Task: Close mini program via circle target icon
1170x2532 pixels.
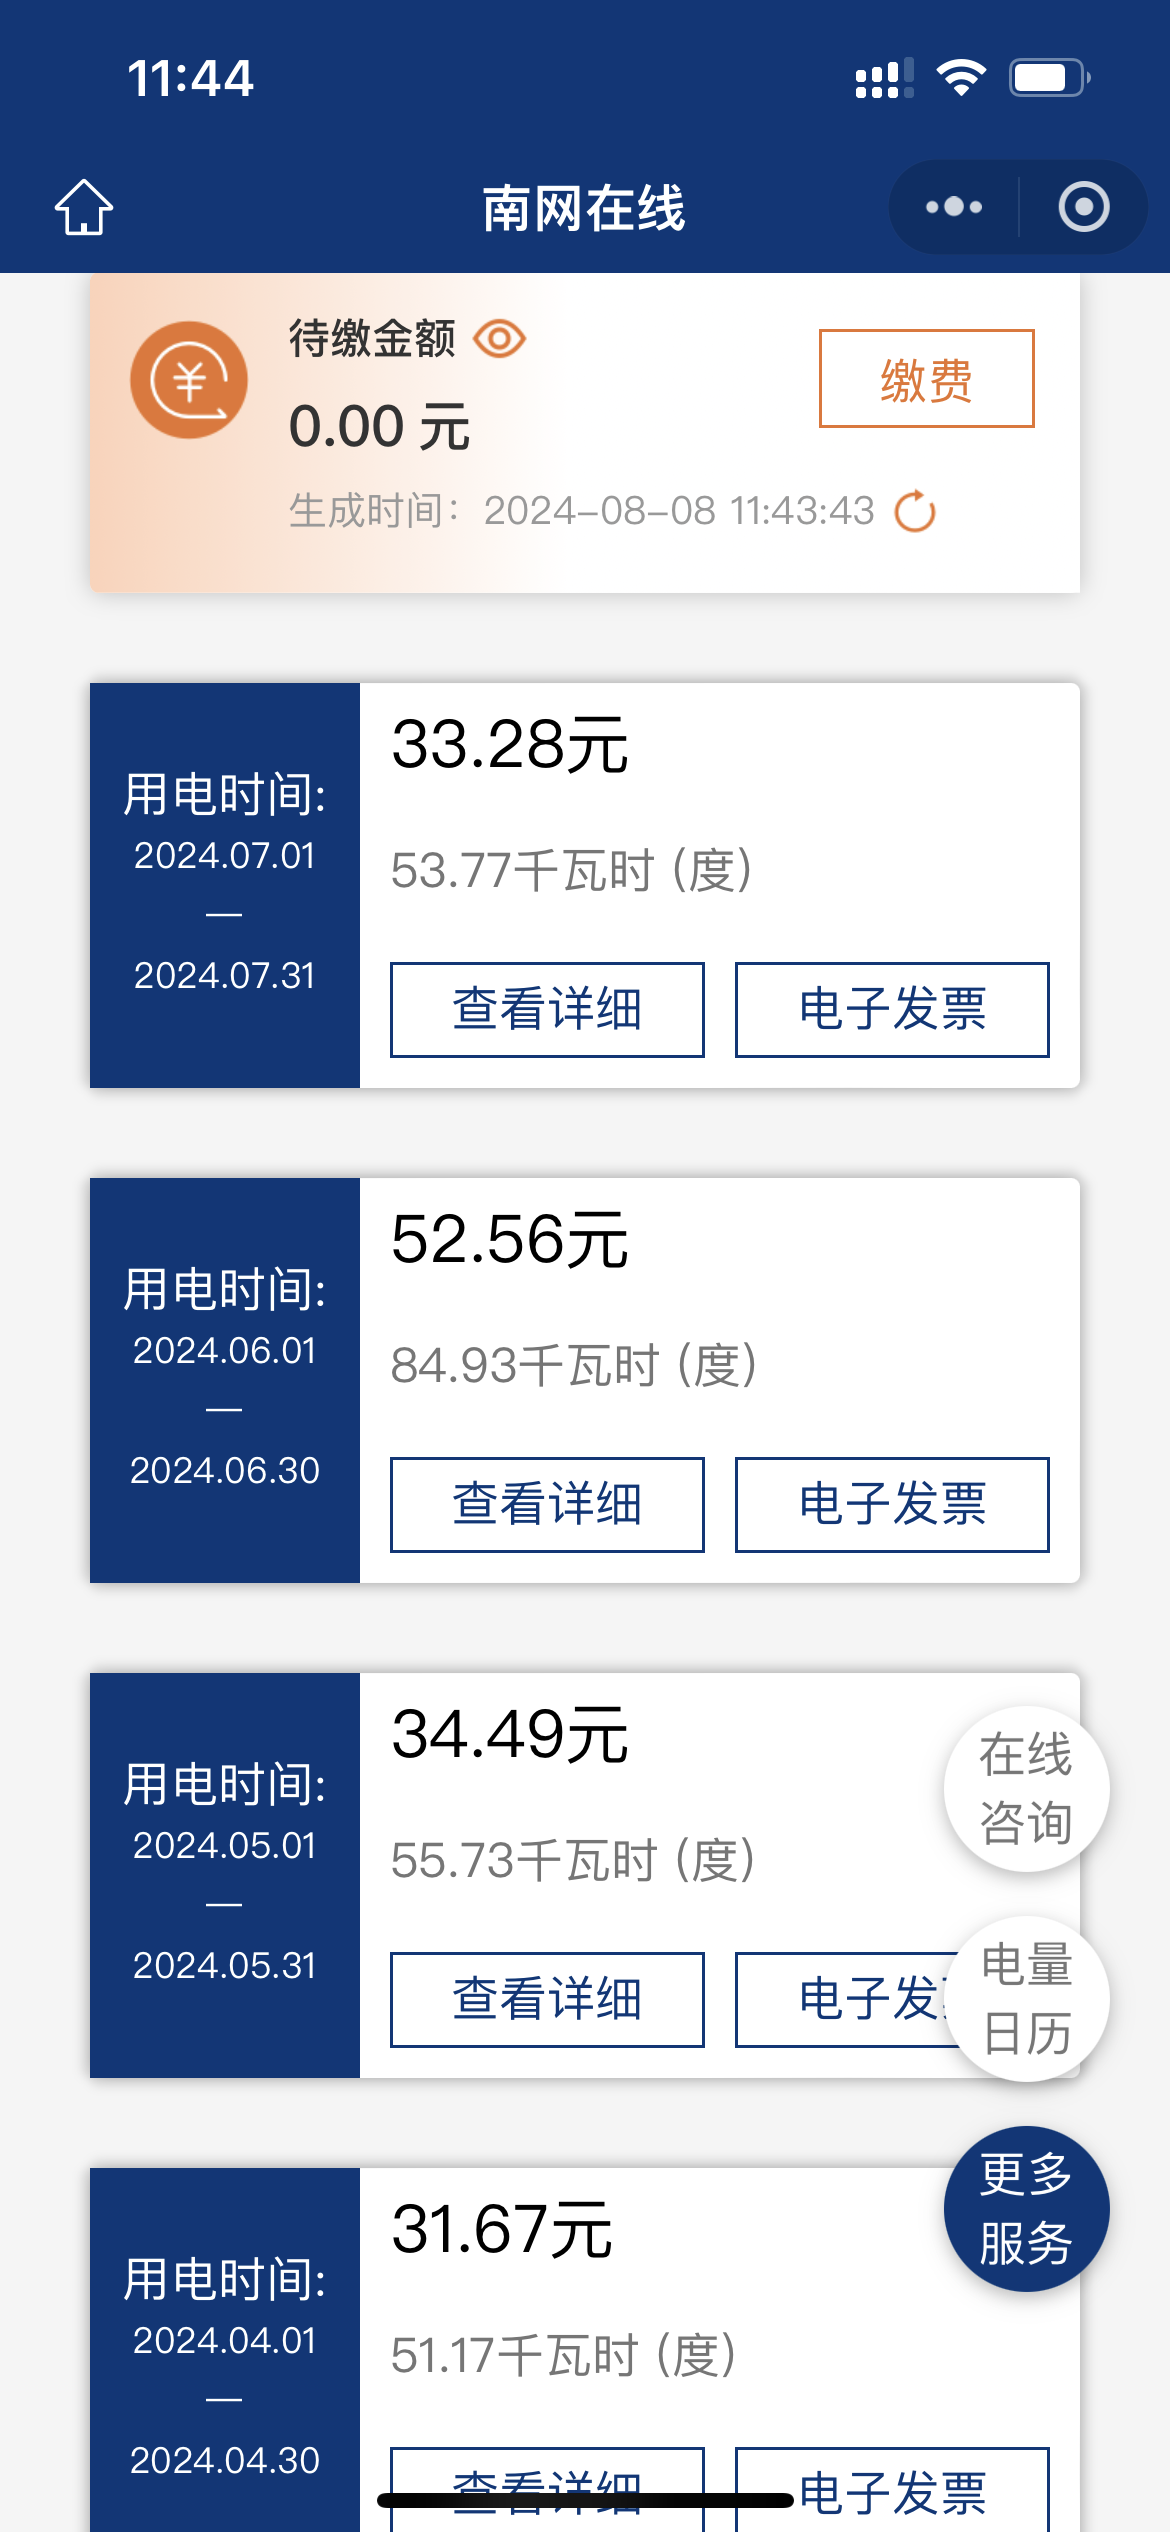Action: click(x=1084, y=207)
